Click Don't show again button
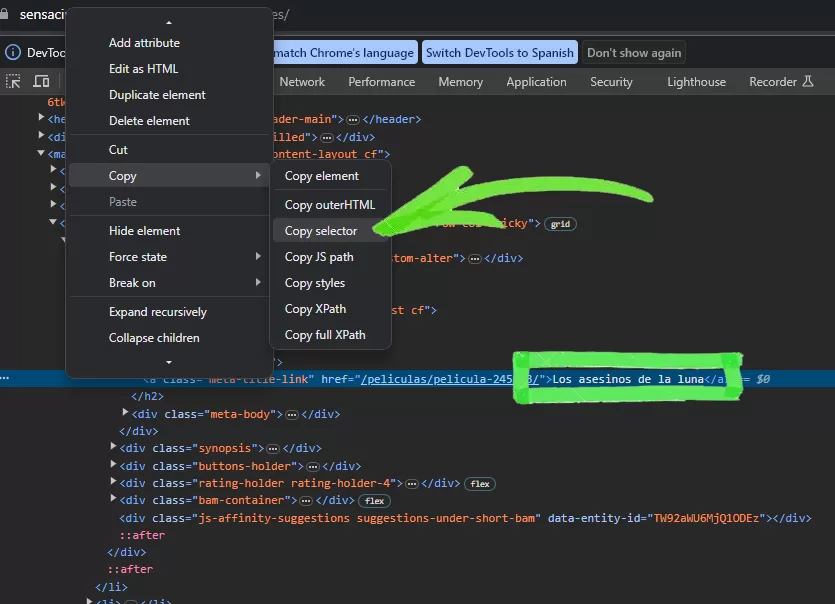Viewport: 835px width, 604px height. 634,53
